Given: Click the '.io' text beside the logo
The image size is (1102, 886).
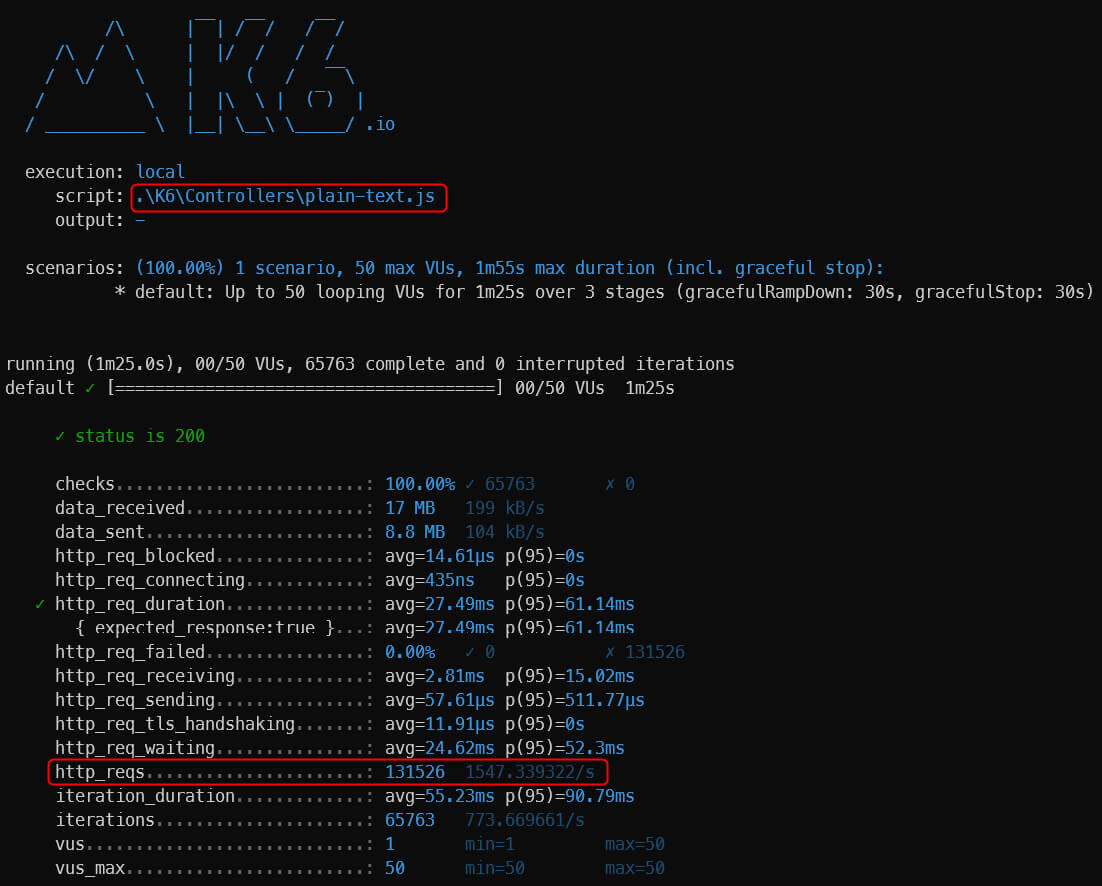Looking at the screenshot, I should coord(380,124).
